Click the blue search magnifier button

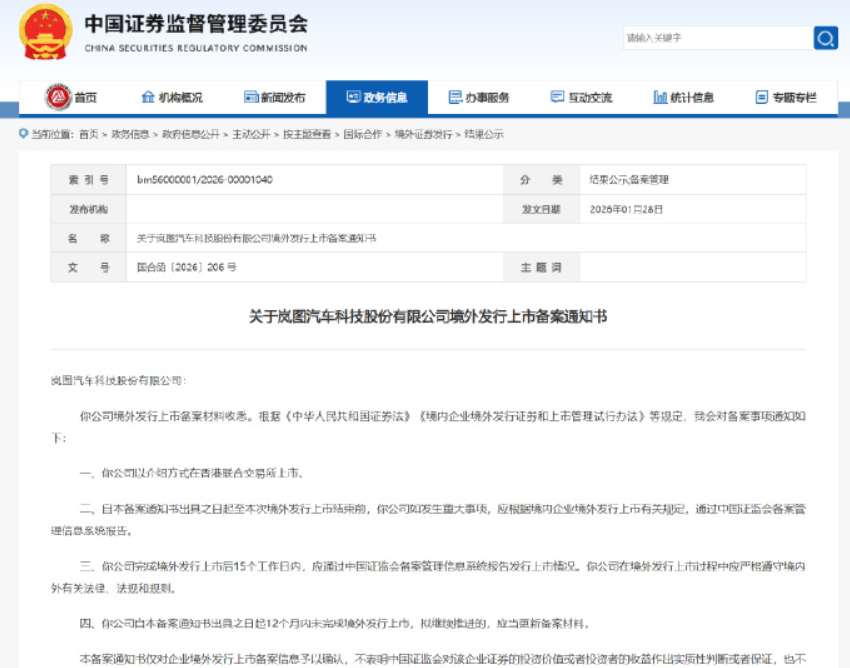(x=826, y=38)
